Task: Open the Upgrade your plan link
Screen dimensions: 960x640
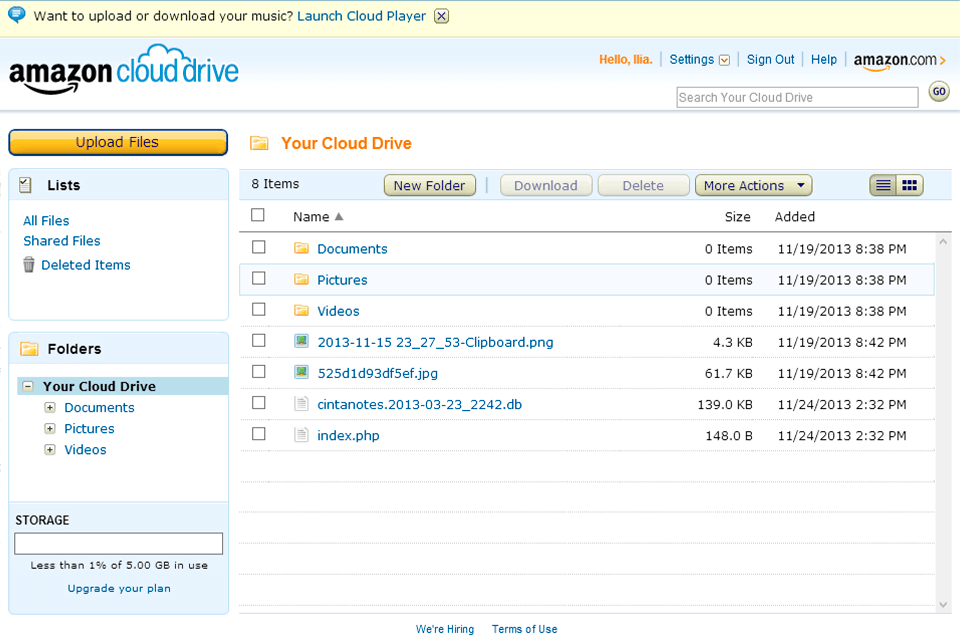Action: pyautogui.click(x=118, y=588)
